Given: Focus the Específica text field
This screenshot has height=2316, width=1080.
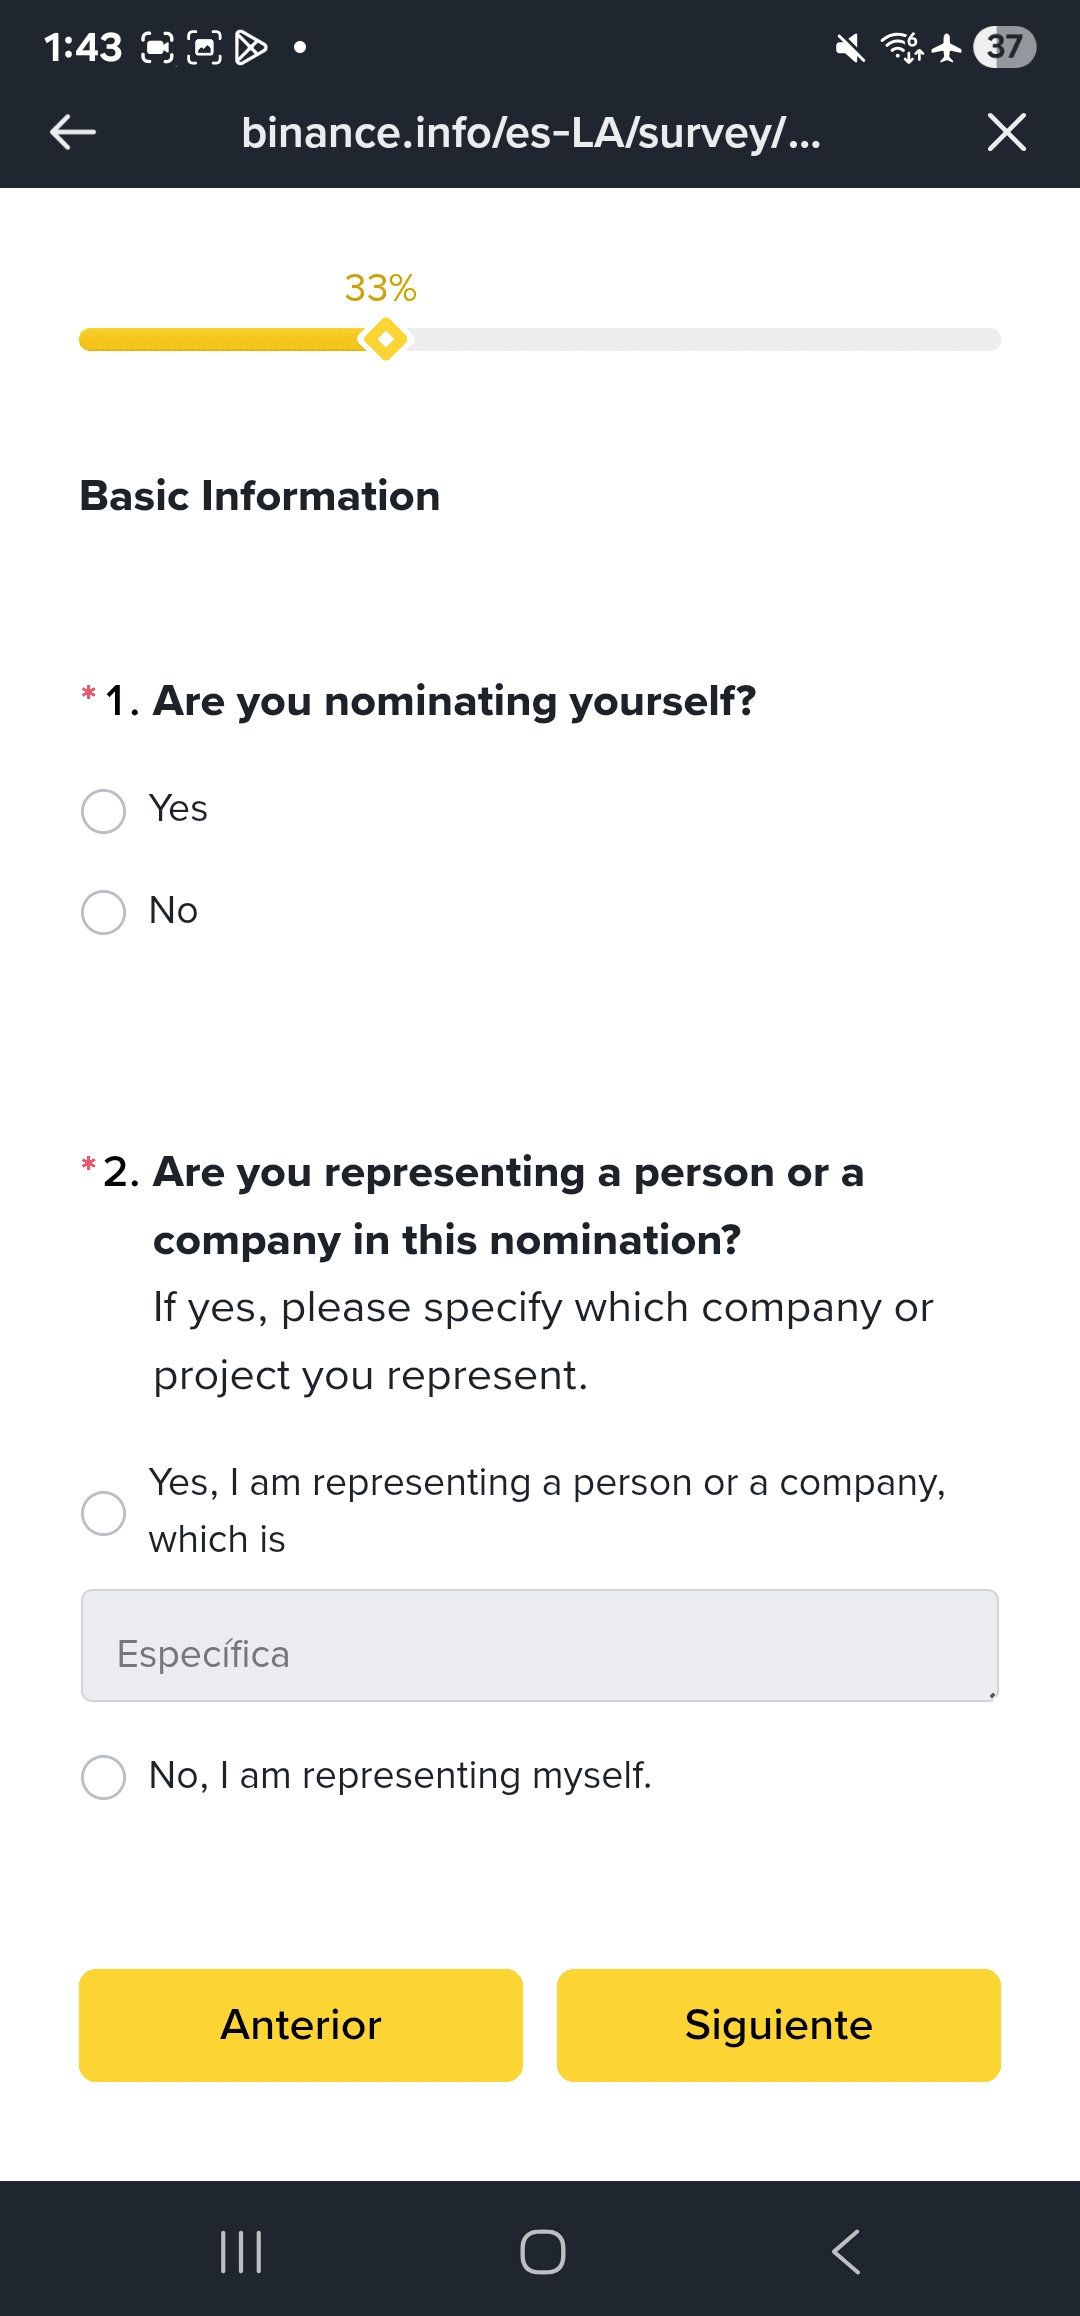Looking at the screenshot, I should pos(540,1645).
